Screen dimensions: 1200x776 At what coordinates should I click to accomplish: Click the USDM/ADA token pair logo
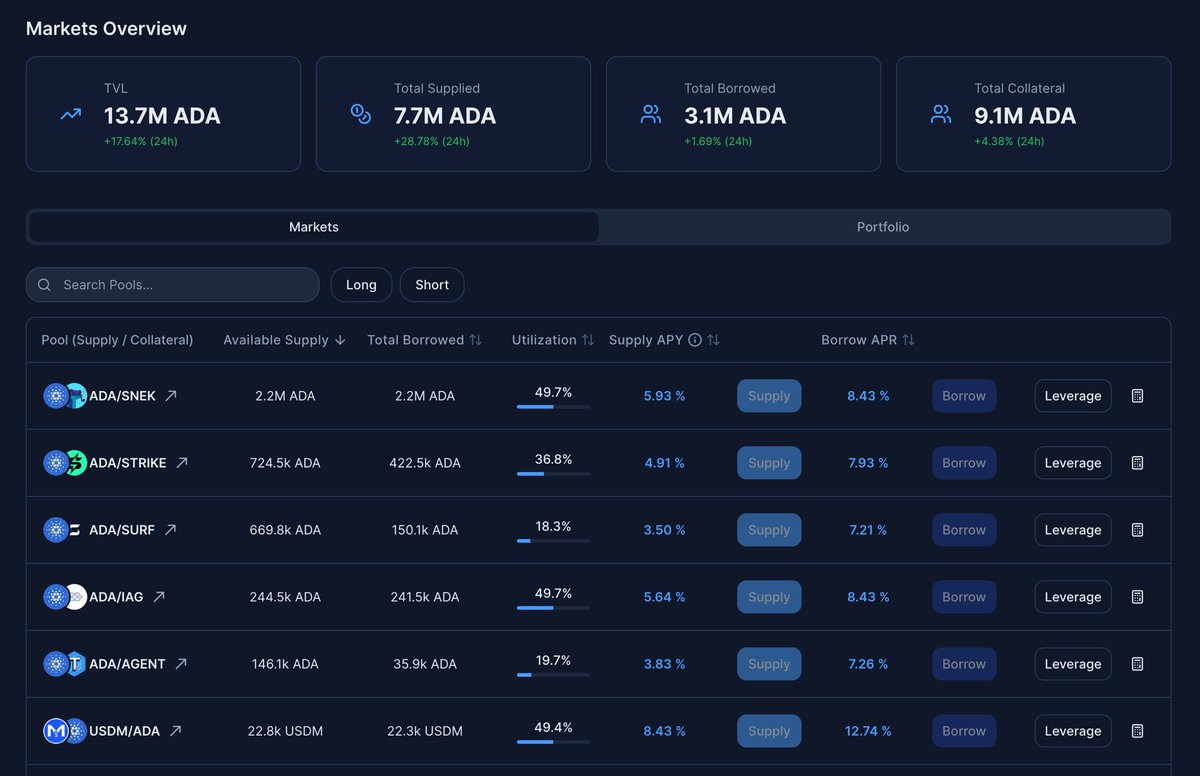[x=65, y=731]
